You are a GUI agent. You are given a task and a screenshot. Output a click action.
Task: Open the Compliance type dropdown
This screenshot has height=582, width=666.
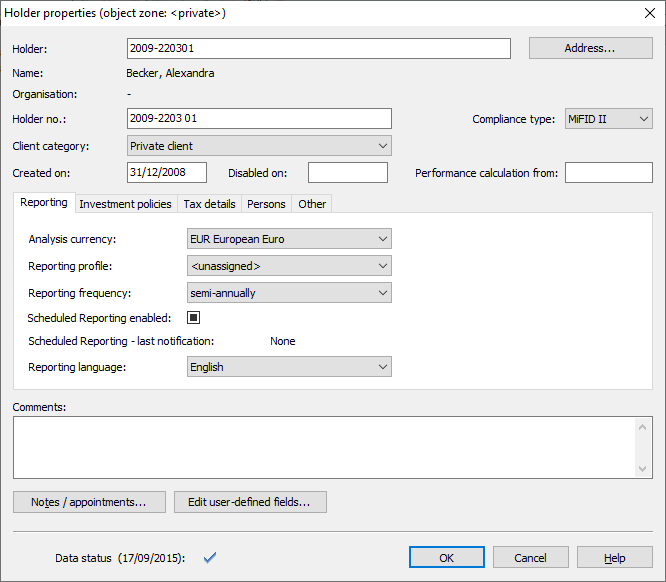(608, 119)
